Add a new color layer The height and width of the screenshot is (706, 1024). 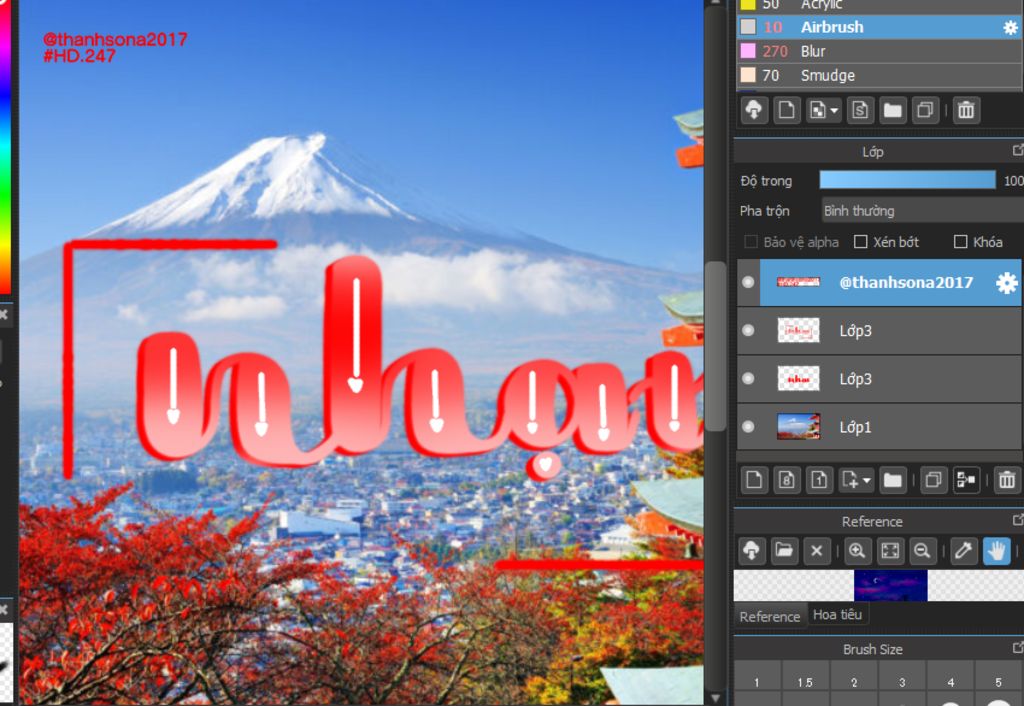pyautogui.click(x=754, y=481)
